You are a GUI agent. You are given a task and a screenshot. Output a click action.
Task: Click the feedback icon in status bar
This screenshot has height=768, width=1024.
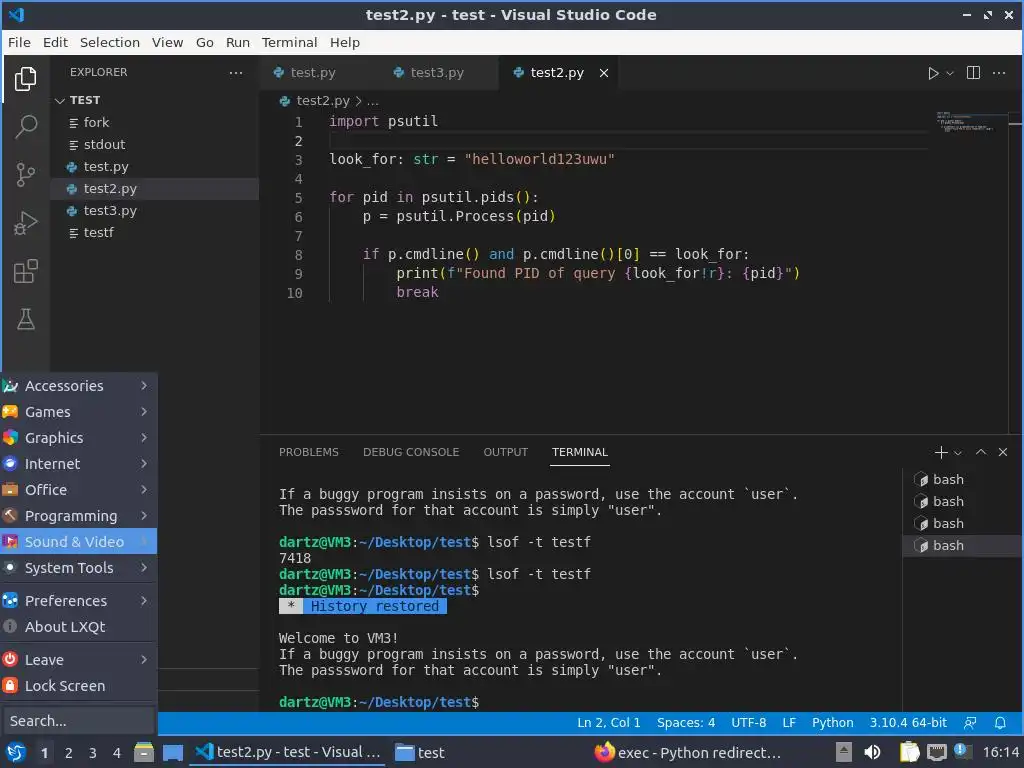[x=970, y=723]
